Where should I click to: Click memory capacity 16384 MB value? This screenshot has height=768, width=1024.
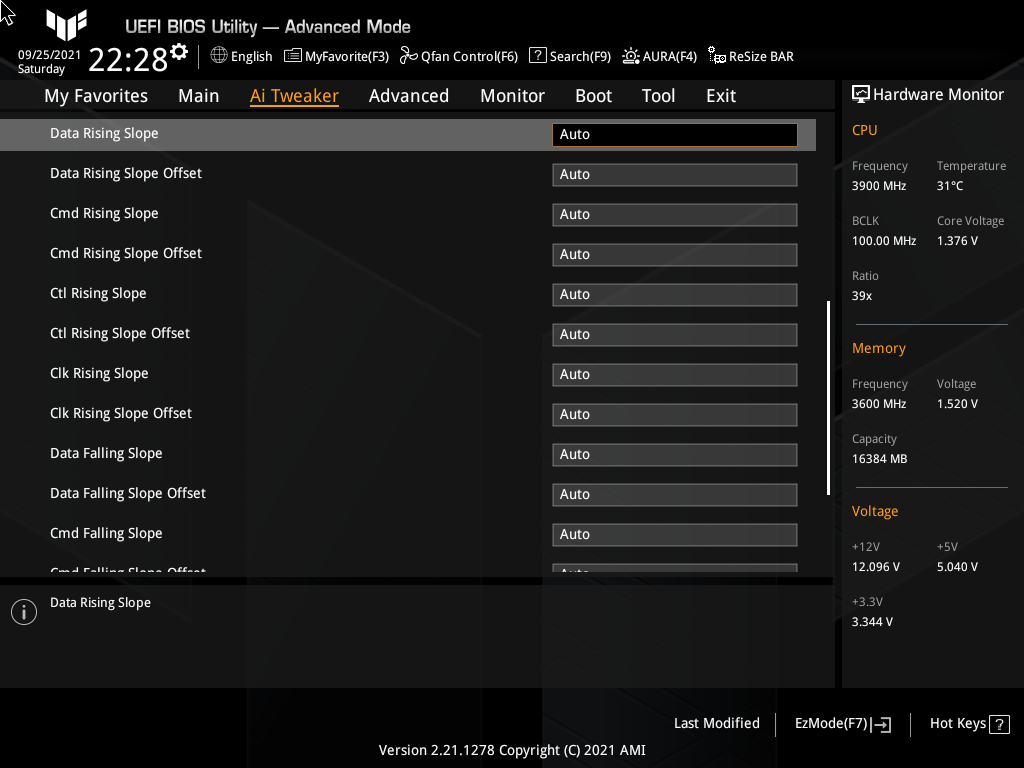click(880, 459)
